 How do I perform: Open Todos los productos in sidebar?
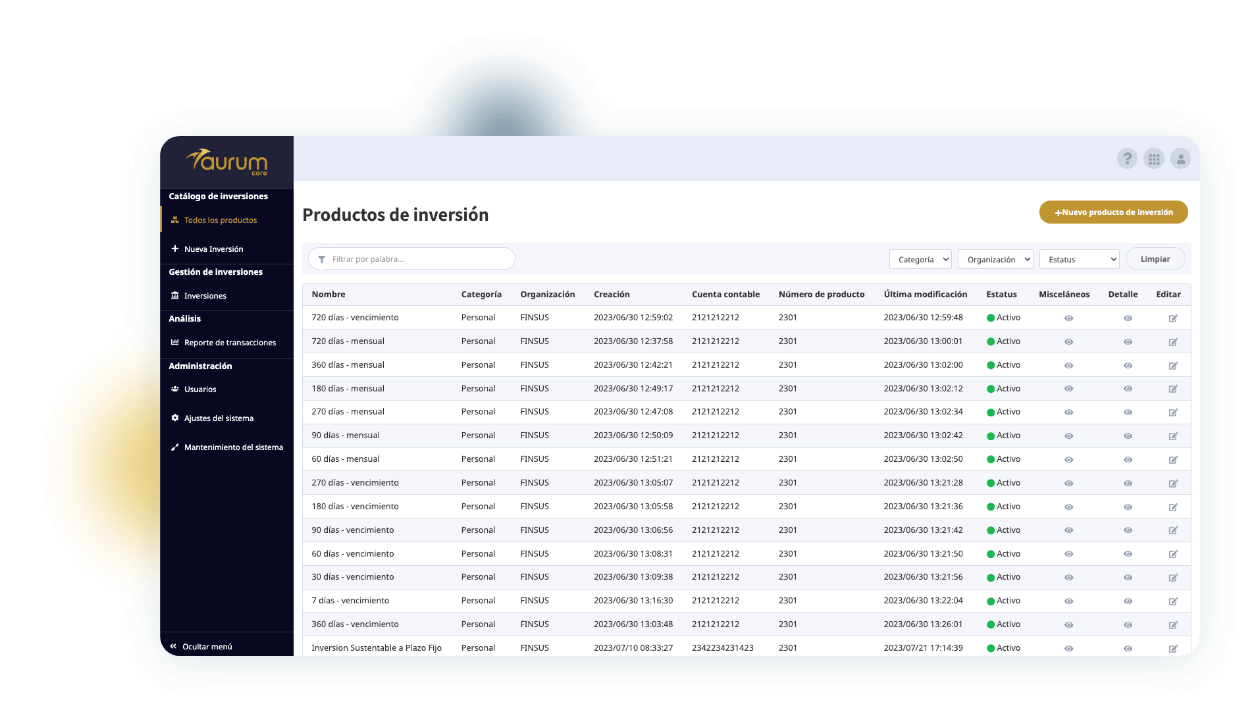[220, 220]
